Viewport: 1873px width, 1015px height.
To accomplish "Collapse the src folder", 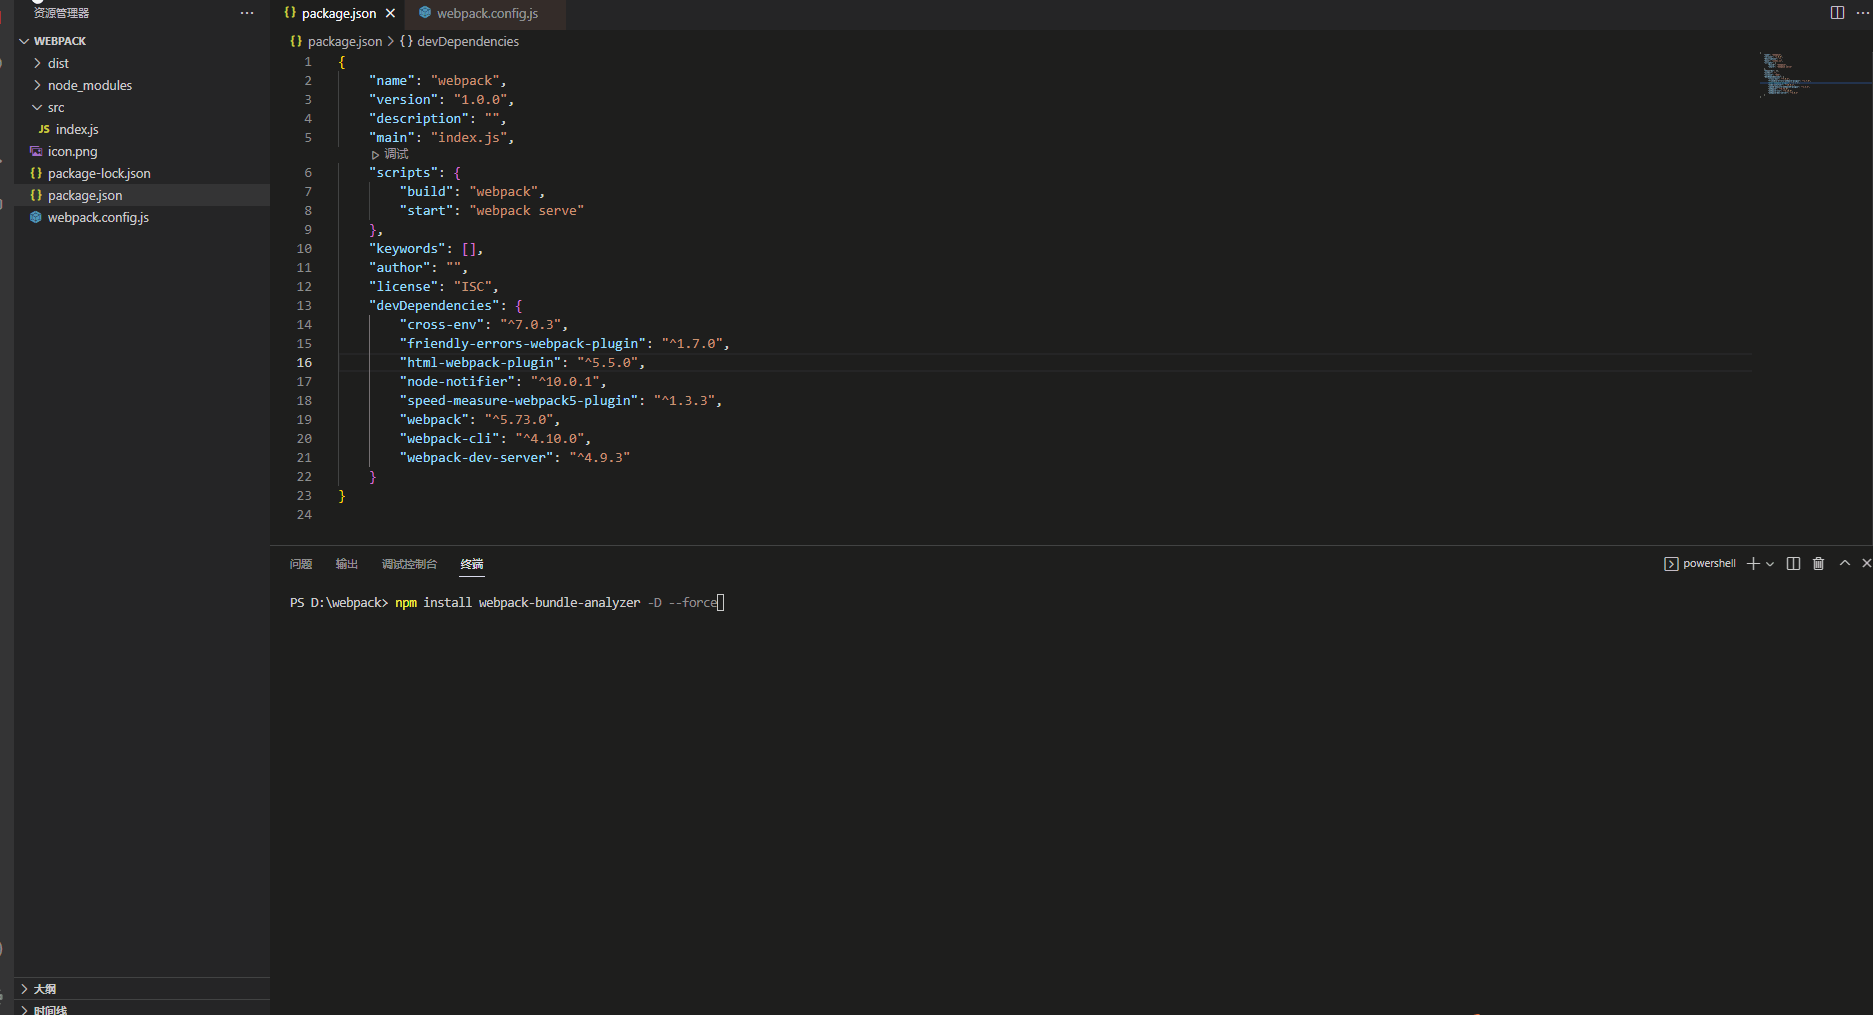I will coord(38,107).
